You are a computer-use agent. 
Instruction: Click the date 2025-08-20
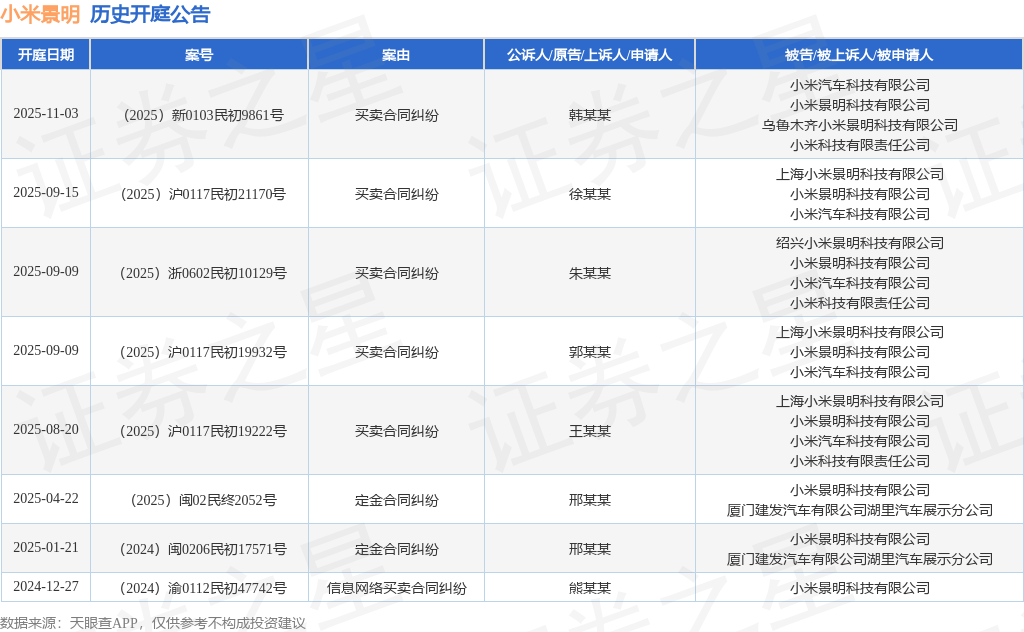(46, 430)
